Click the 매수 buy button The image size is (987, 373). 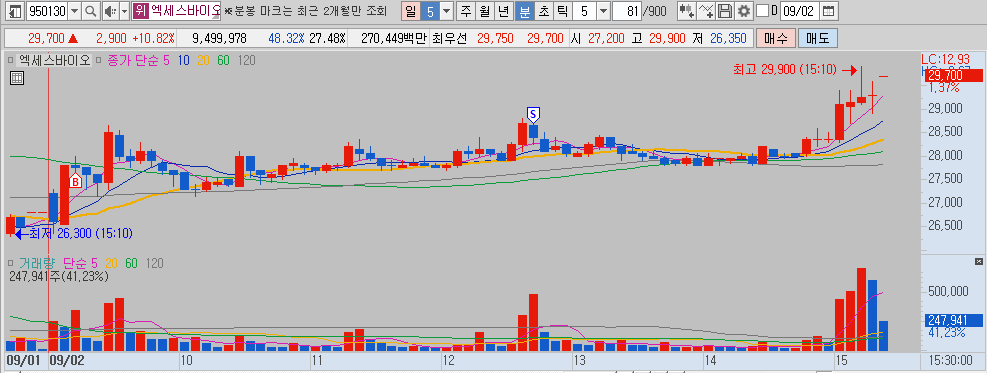pos(776,38)
